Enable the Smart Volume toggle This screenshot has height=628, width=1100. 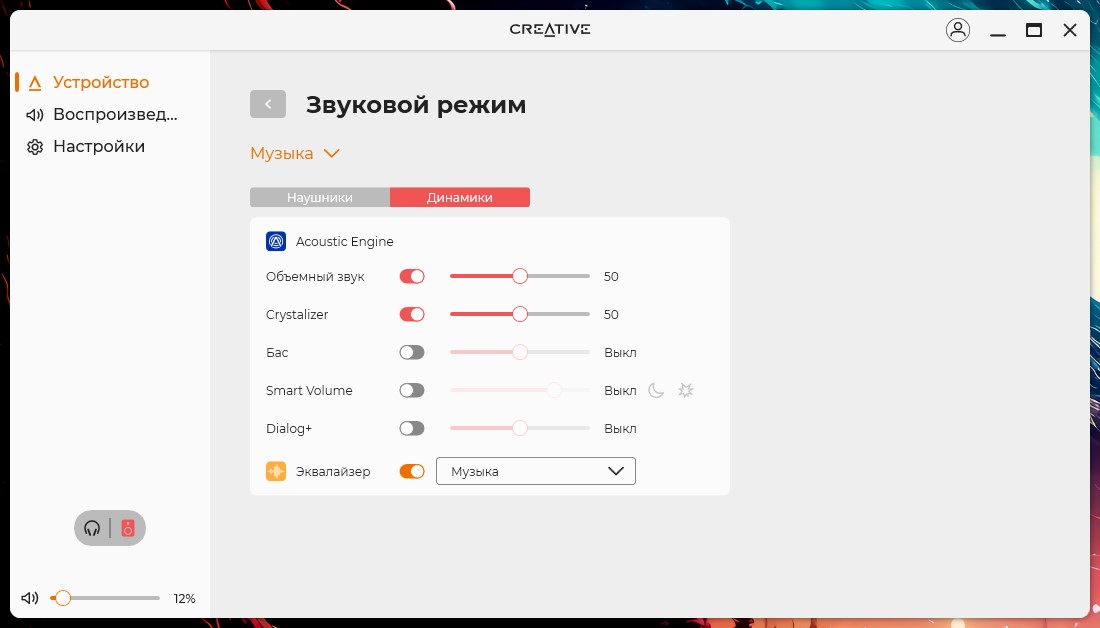click(x=412, y=390)
